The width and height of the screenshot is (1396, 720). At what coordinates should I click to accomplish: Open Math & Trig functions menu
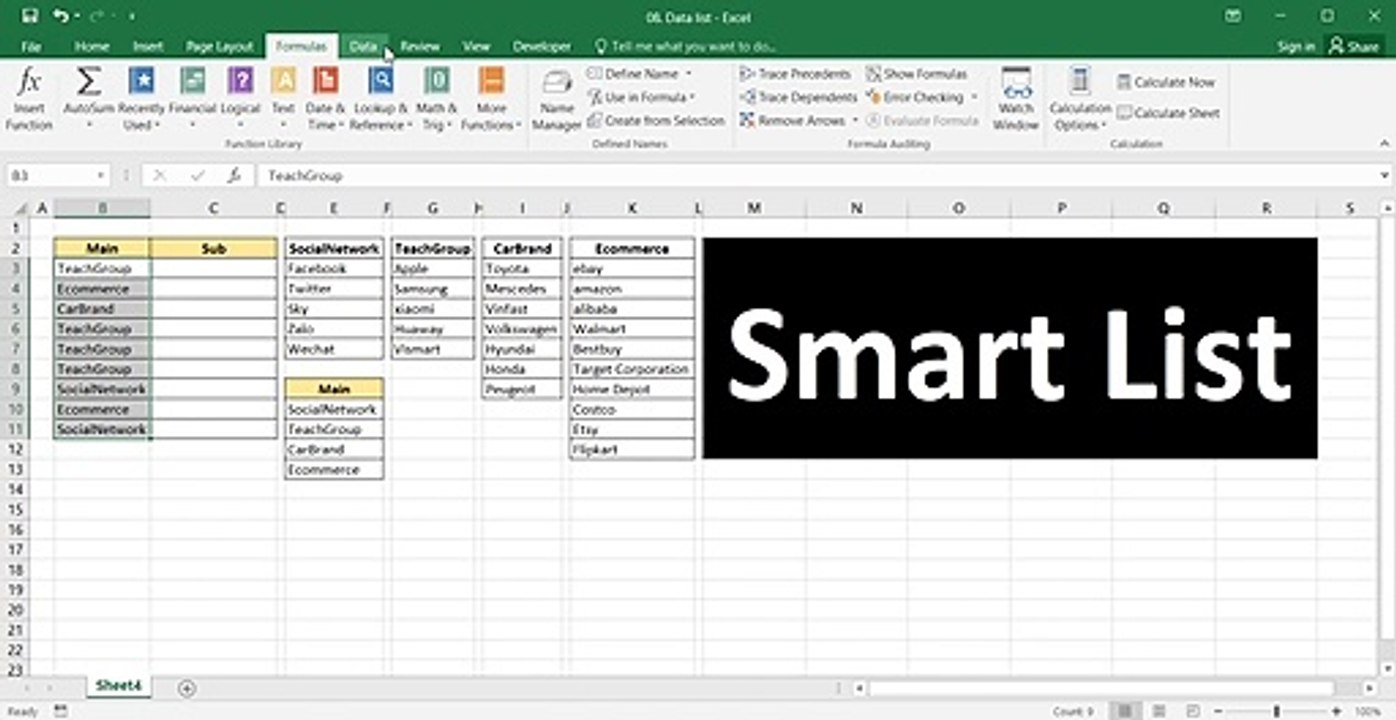click(437, 99)
